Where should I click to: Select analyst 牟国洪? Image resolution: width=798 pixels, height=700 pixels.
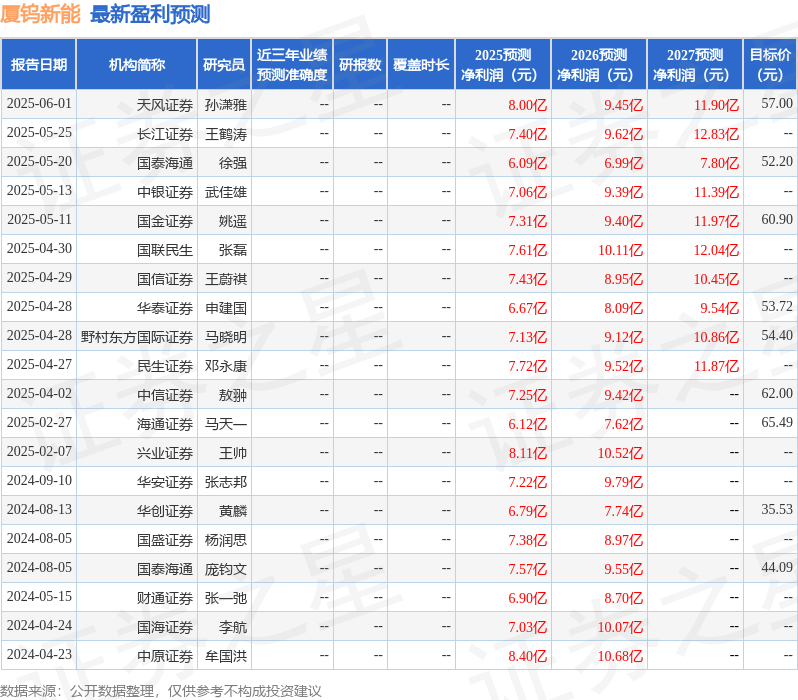tap(226, 656)
